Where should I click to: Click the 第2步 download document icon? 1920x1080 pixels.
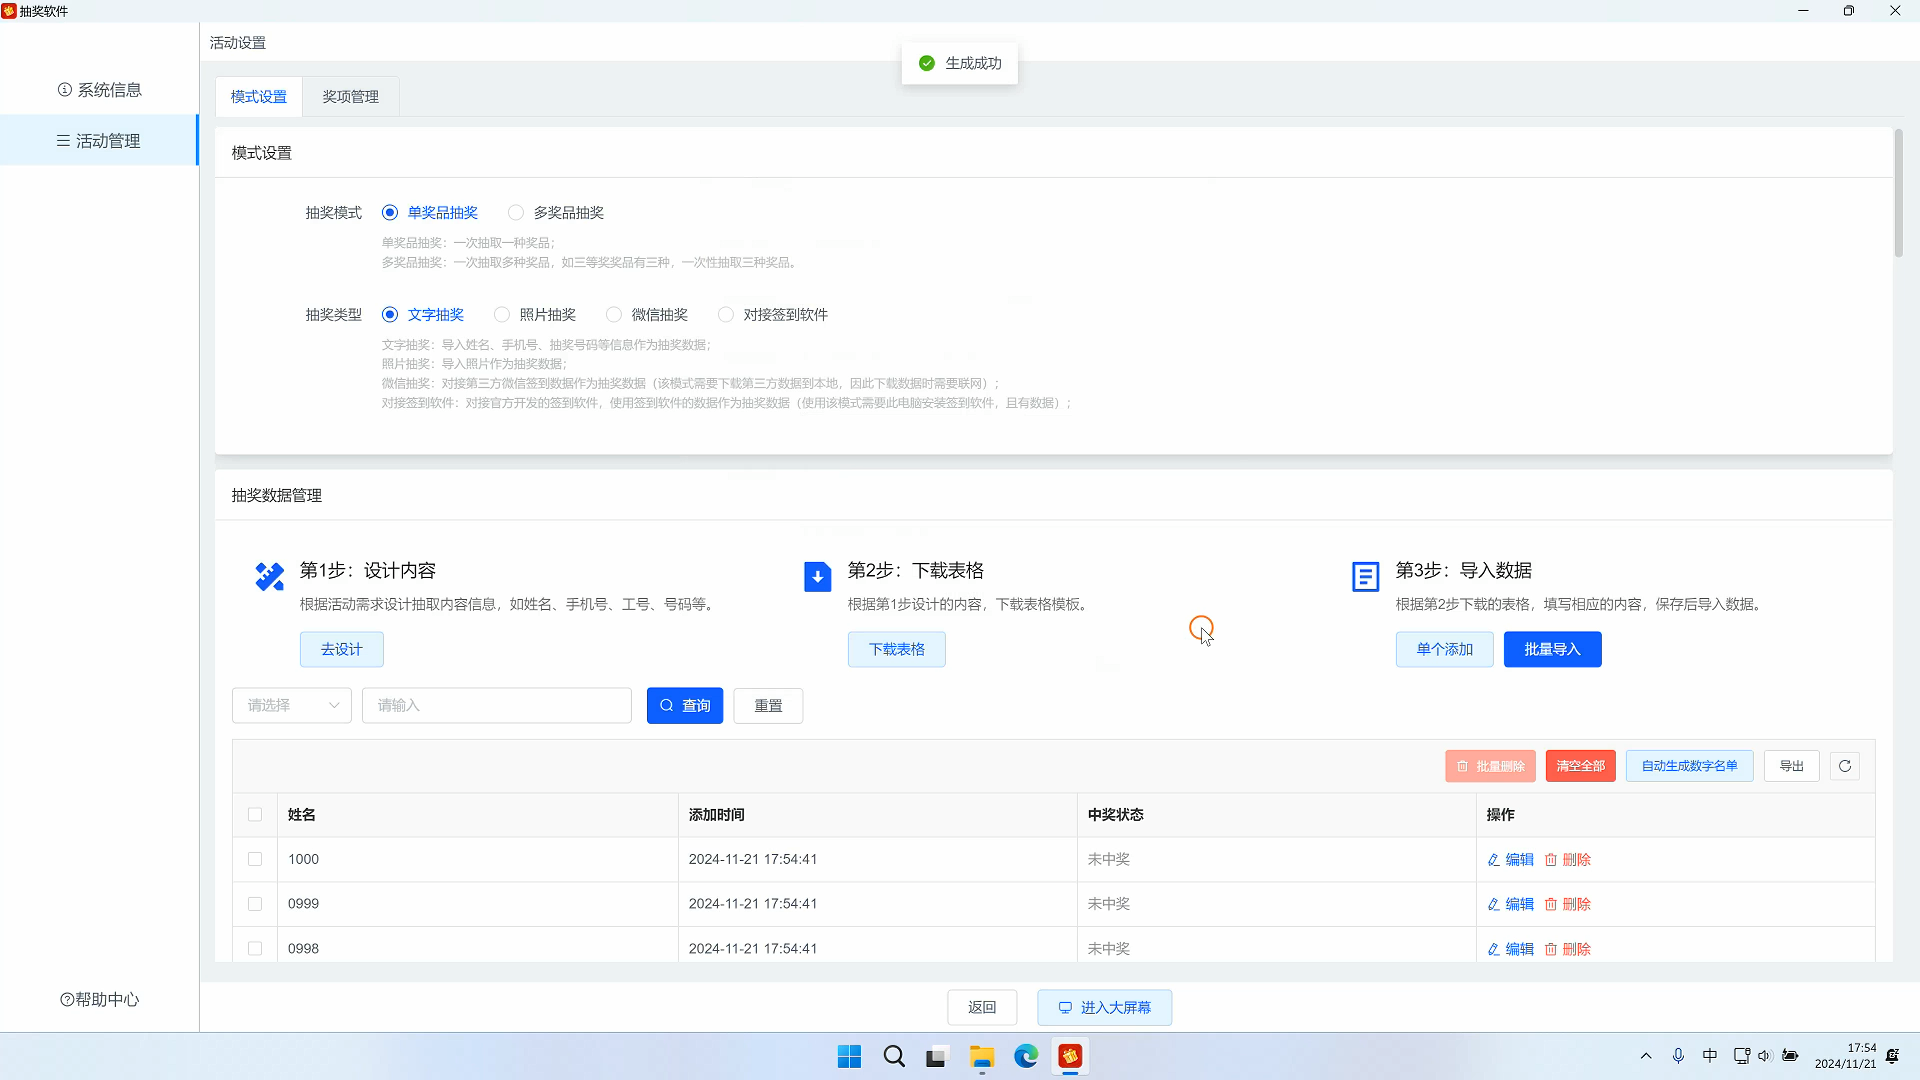(x=817, y=577)
